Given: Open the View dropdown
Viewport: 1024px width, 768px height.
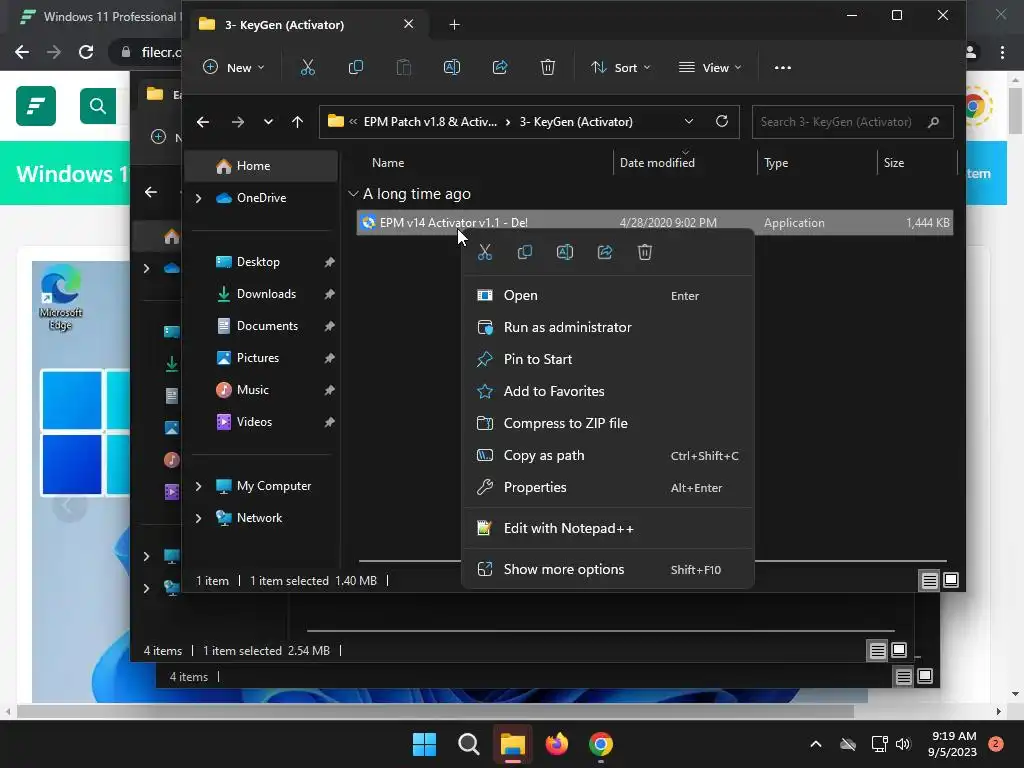Looking at the screenshot, I should tap(710, 67).
